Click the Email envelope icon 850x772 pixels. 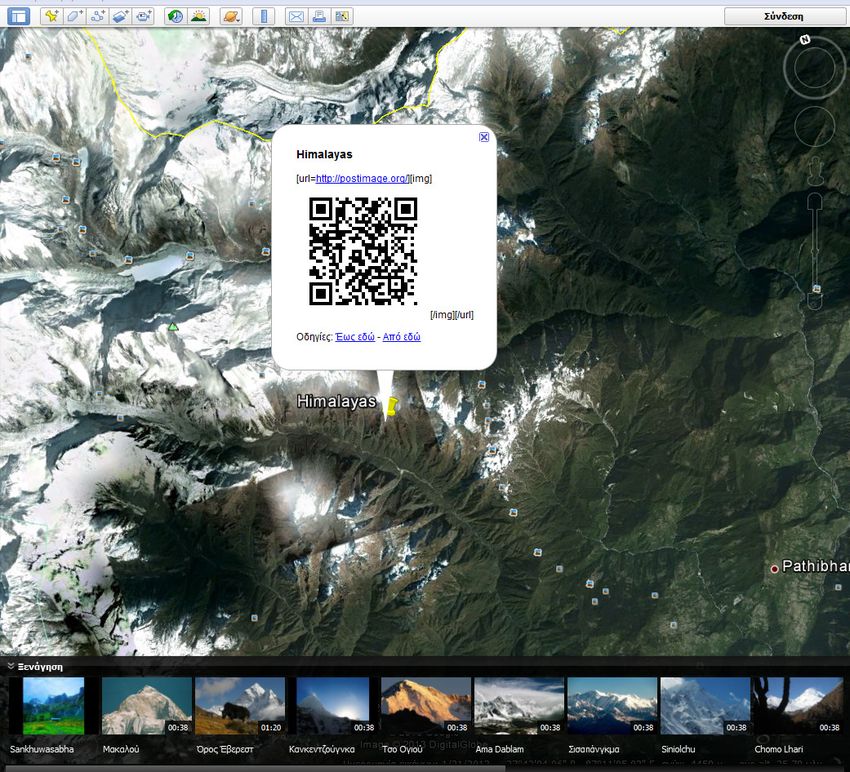(x=296, y=16)
